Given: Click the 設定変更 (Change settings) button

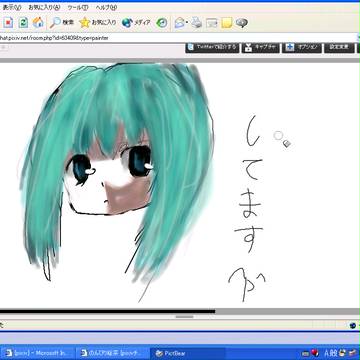Looking at the screenshot, I should [x=339, y=47].
